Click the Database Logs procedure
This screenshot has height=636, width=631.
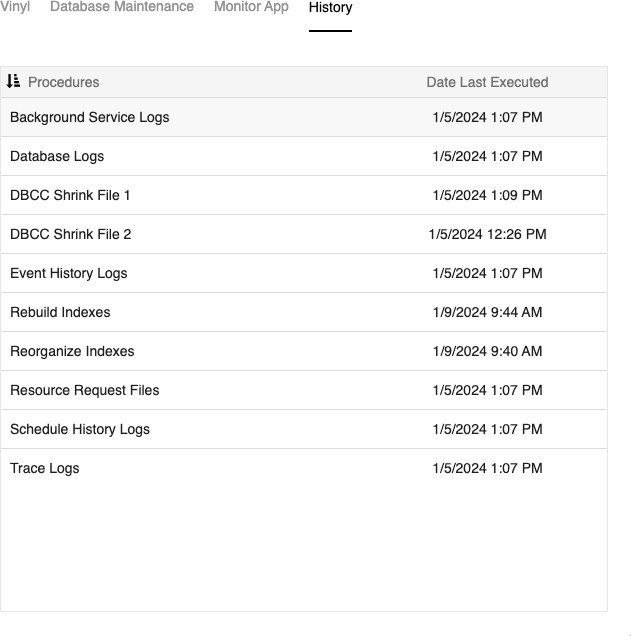click(x=57, y=156)
